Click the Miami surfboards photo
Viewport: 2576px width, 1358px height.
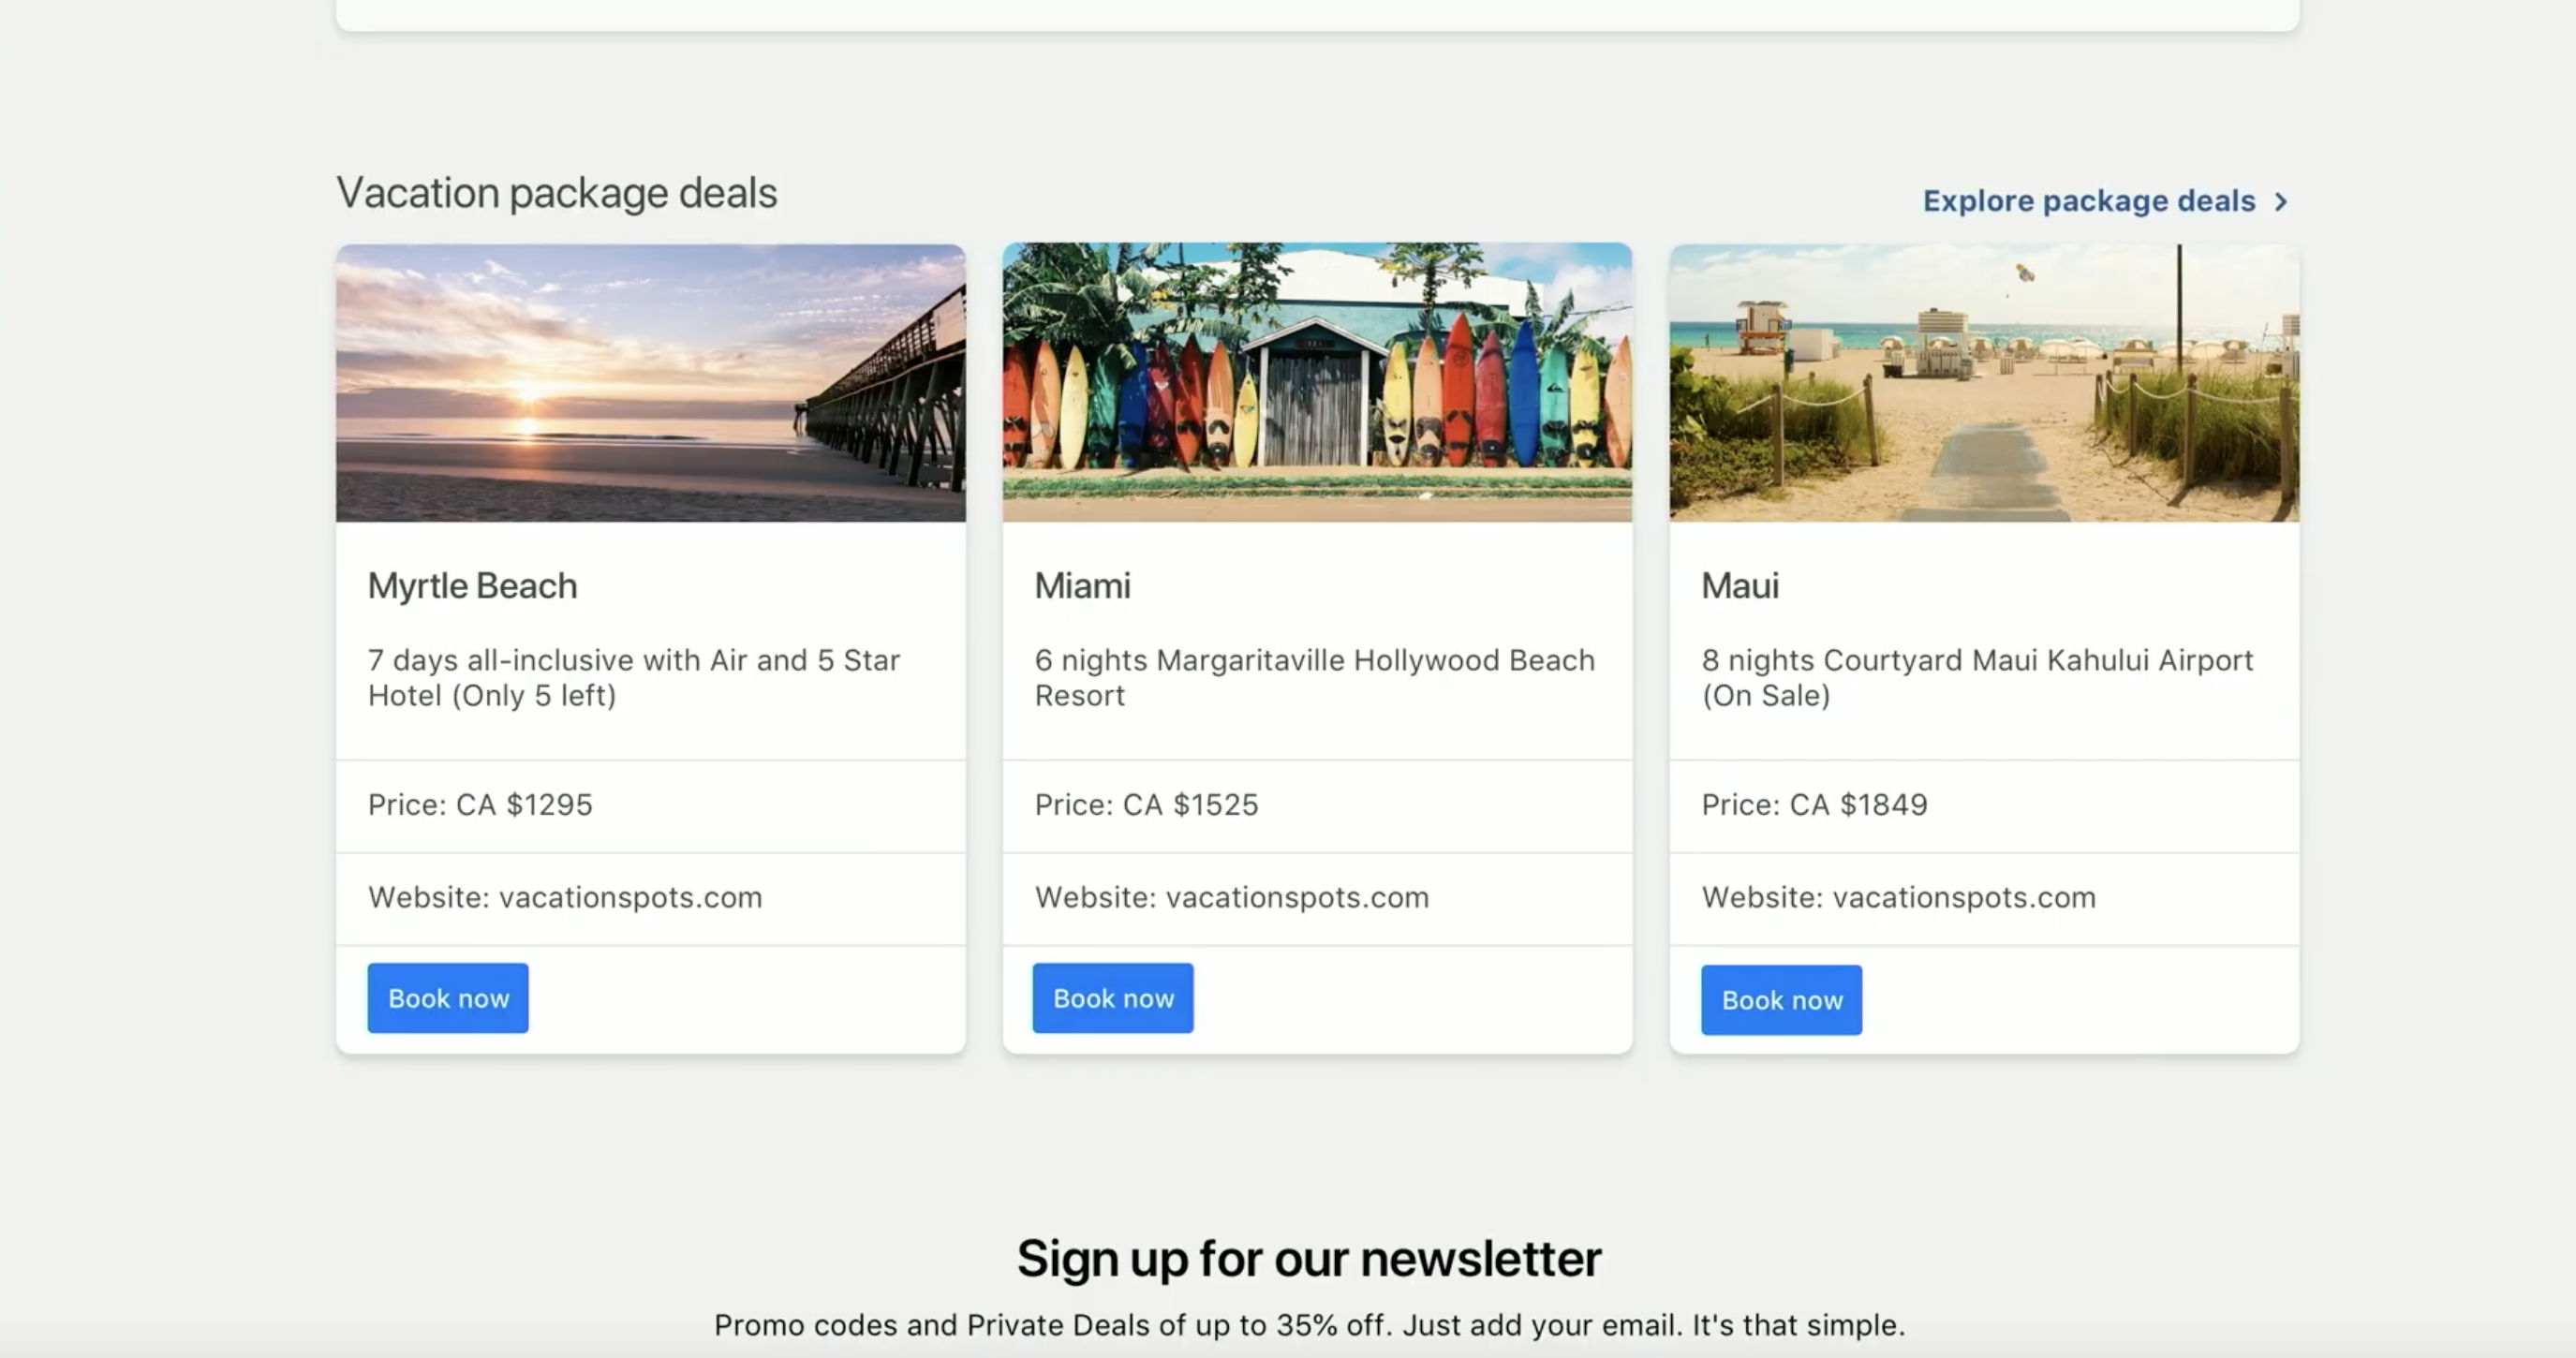coord(1317,382)
